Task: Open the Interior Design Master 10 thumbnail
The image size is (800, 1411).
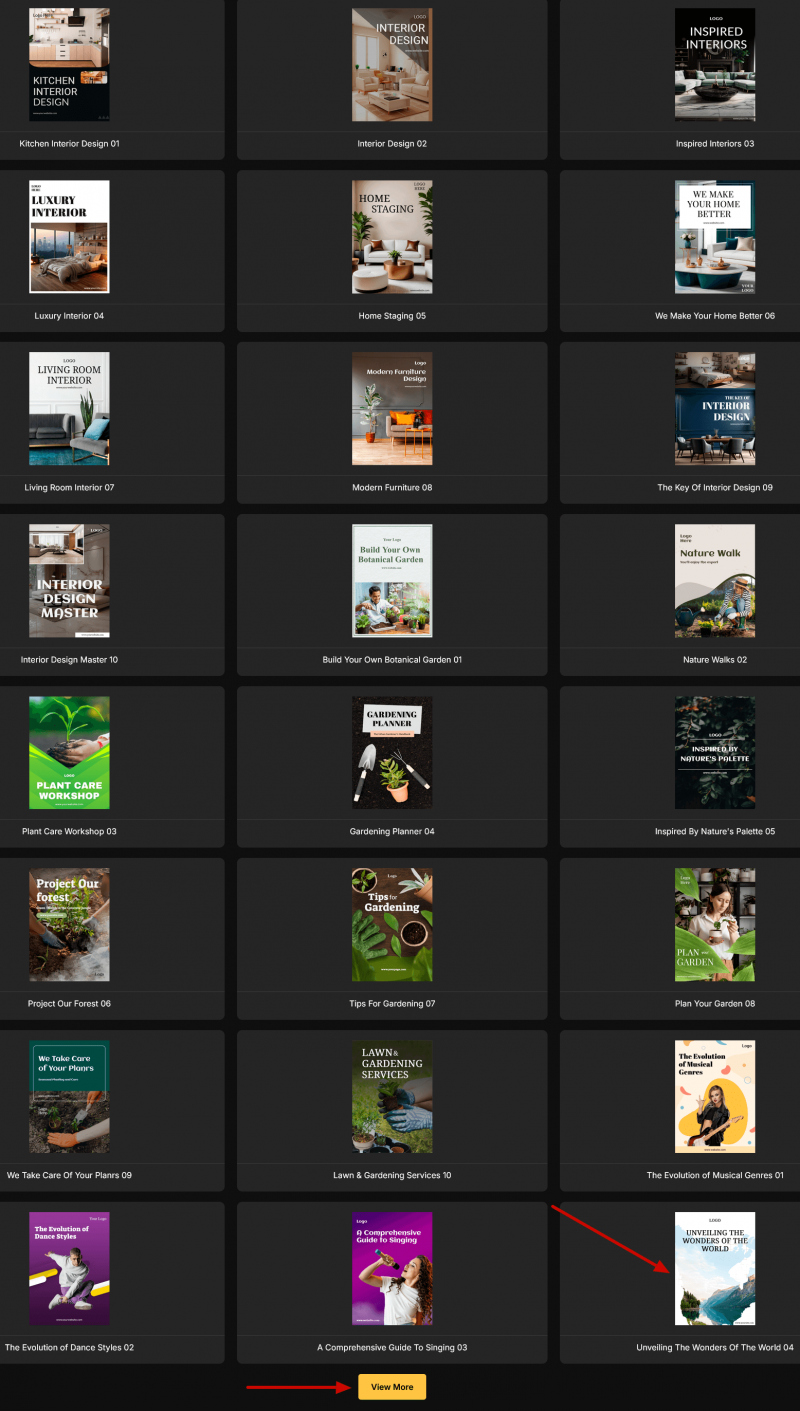Action: pos(69,581)
